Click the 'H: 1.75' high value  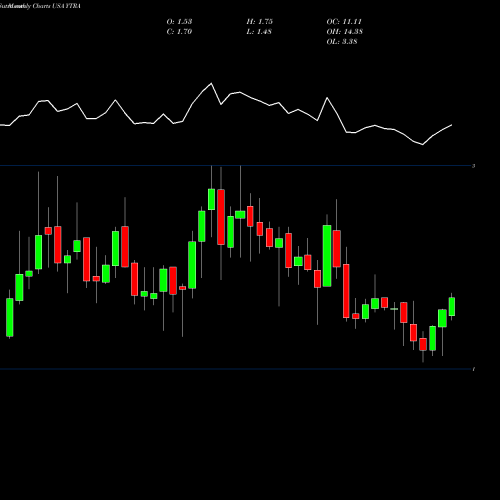point(260,22)
